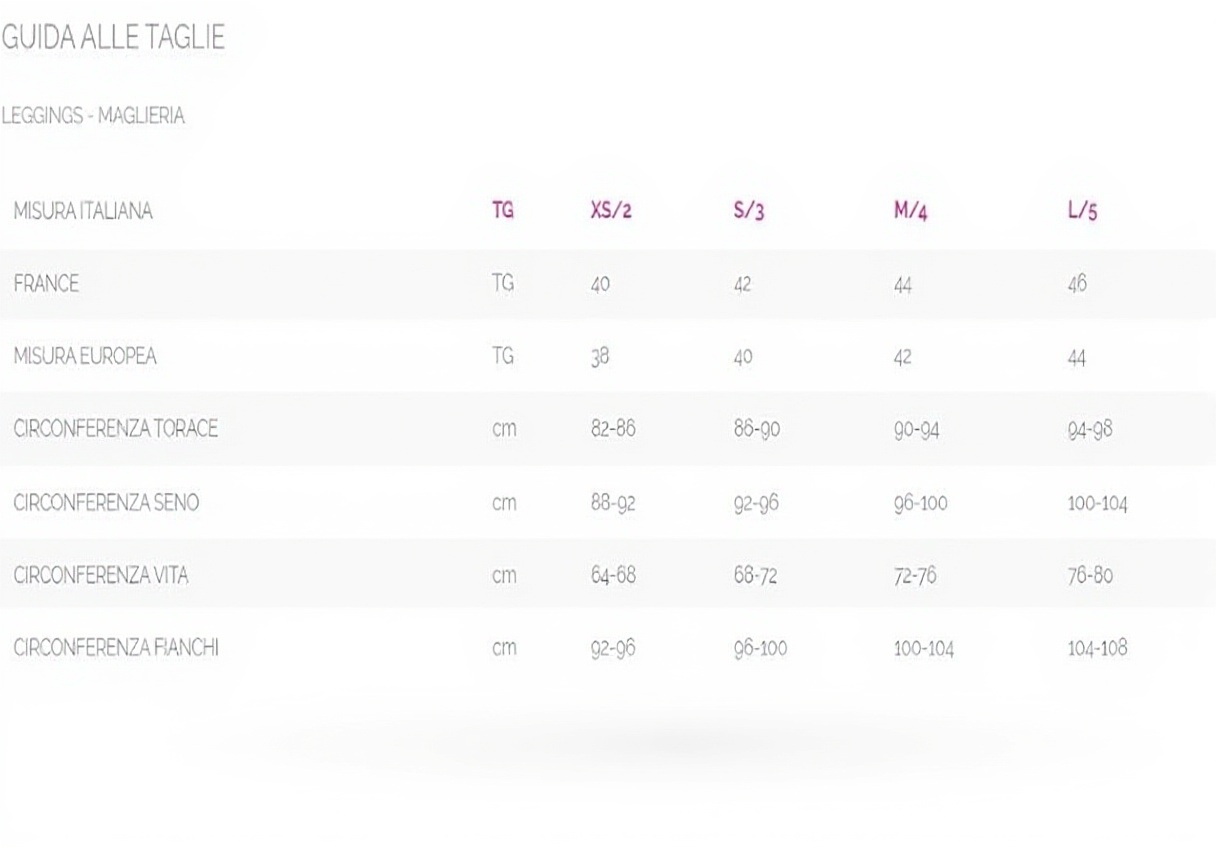Screen dimensions: 1216x848
Task: Select the 72-76 waist measurement cell
Action: (x=915, y=576)
